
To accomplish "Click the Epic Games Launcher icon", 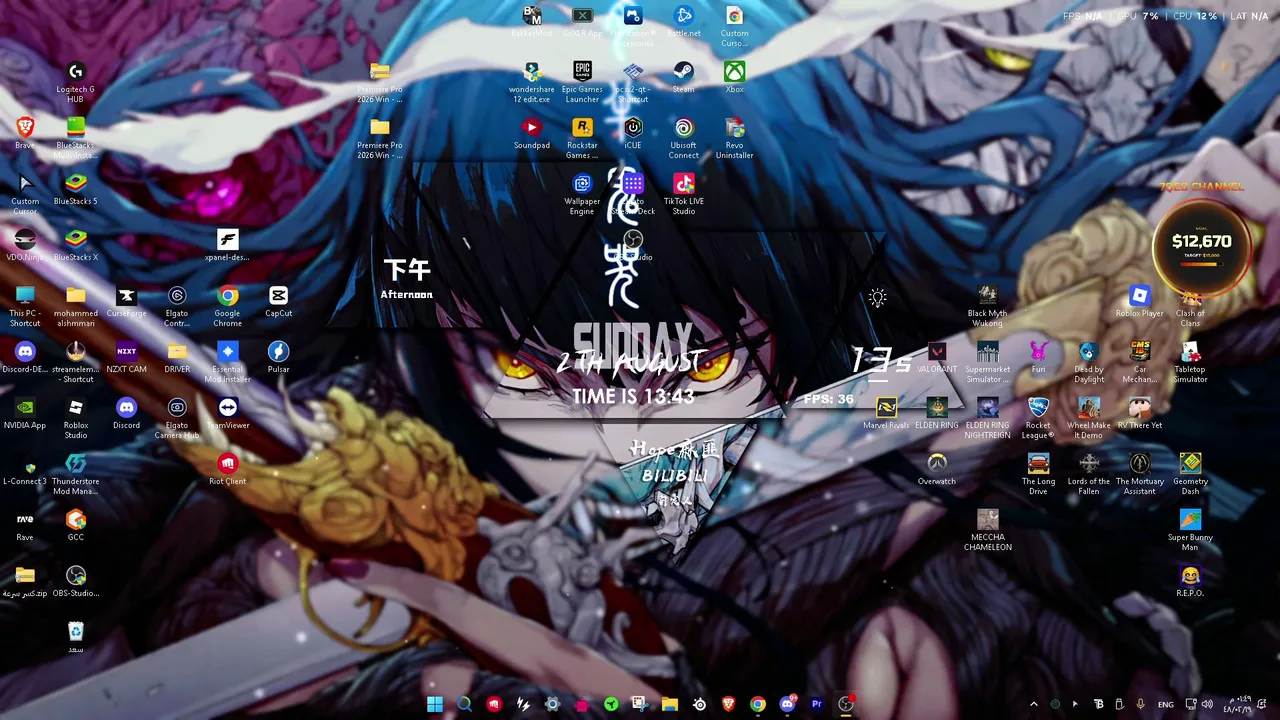I will (582, 82).
